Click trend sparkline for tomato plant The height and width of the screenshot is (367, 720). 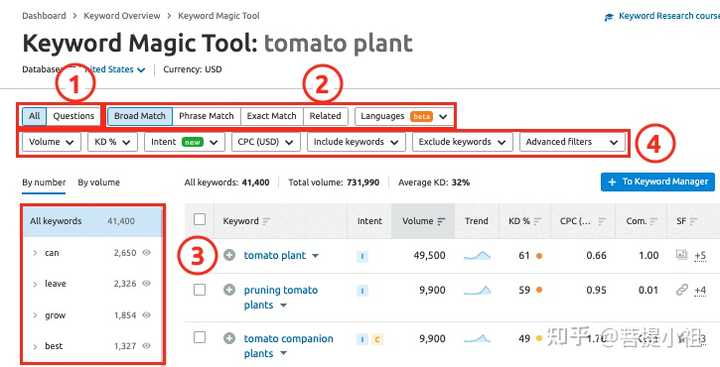(x=477, y=255)
